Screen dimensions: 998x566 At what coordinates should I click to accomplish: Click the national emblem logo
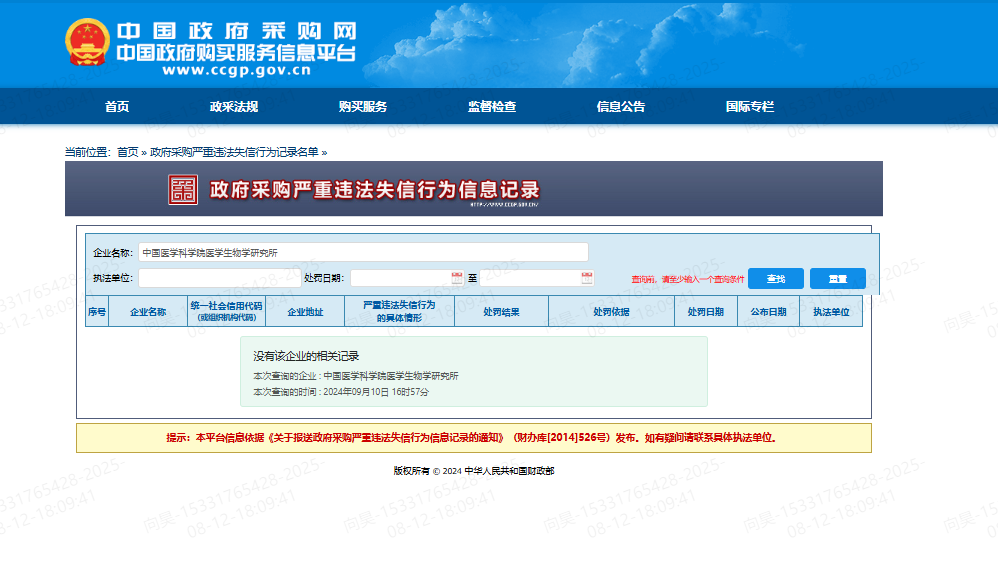tap(87, 43)
